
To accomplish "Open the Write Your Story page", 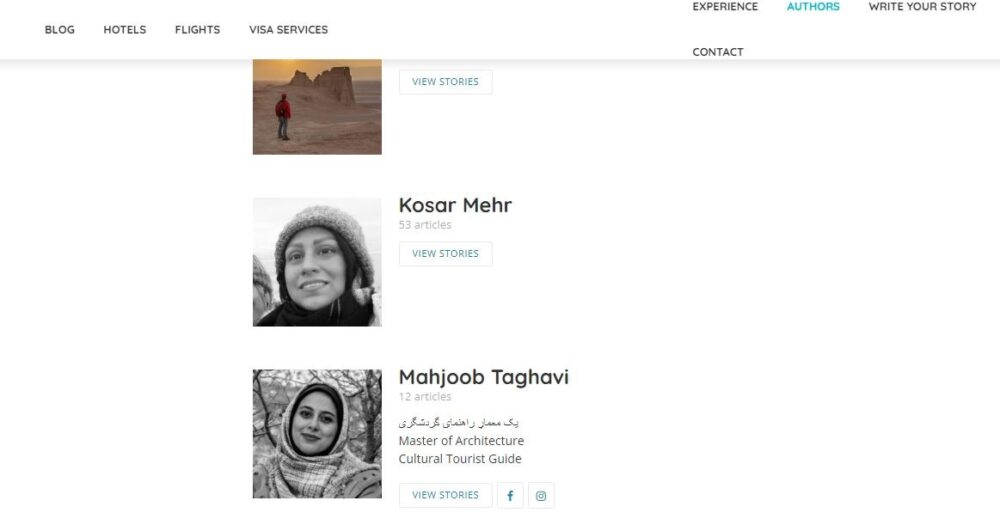I will coord(922,7).
